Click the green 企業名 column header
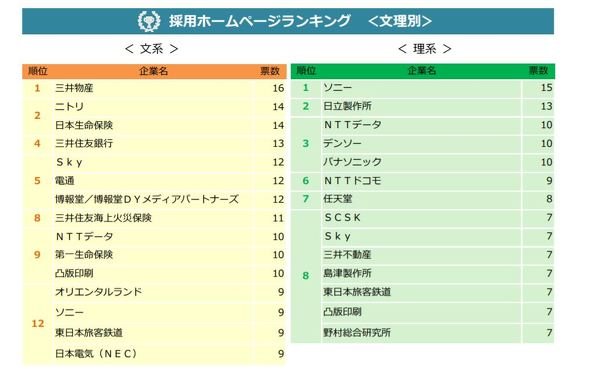590x375 pixels. point(422,70)
